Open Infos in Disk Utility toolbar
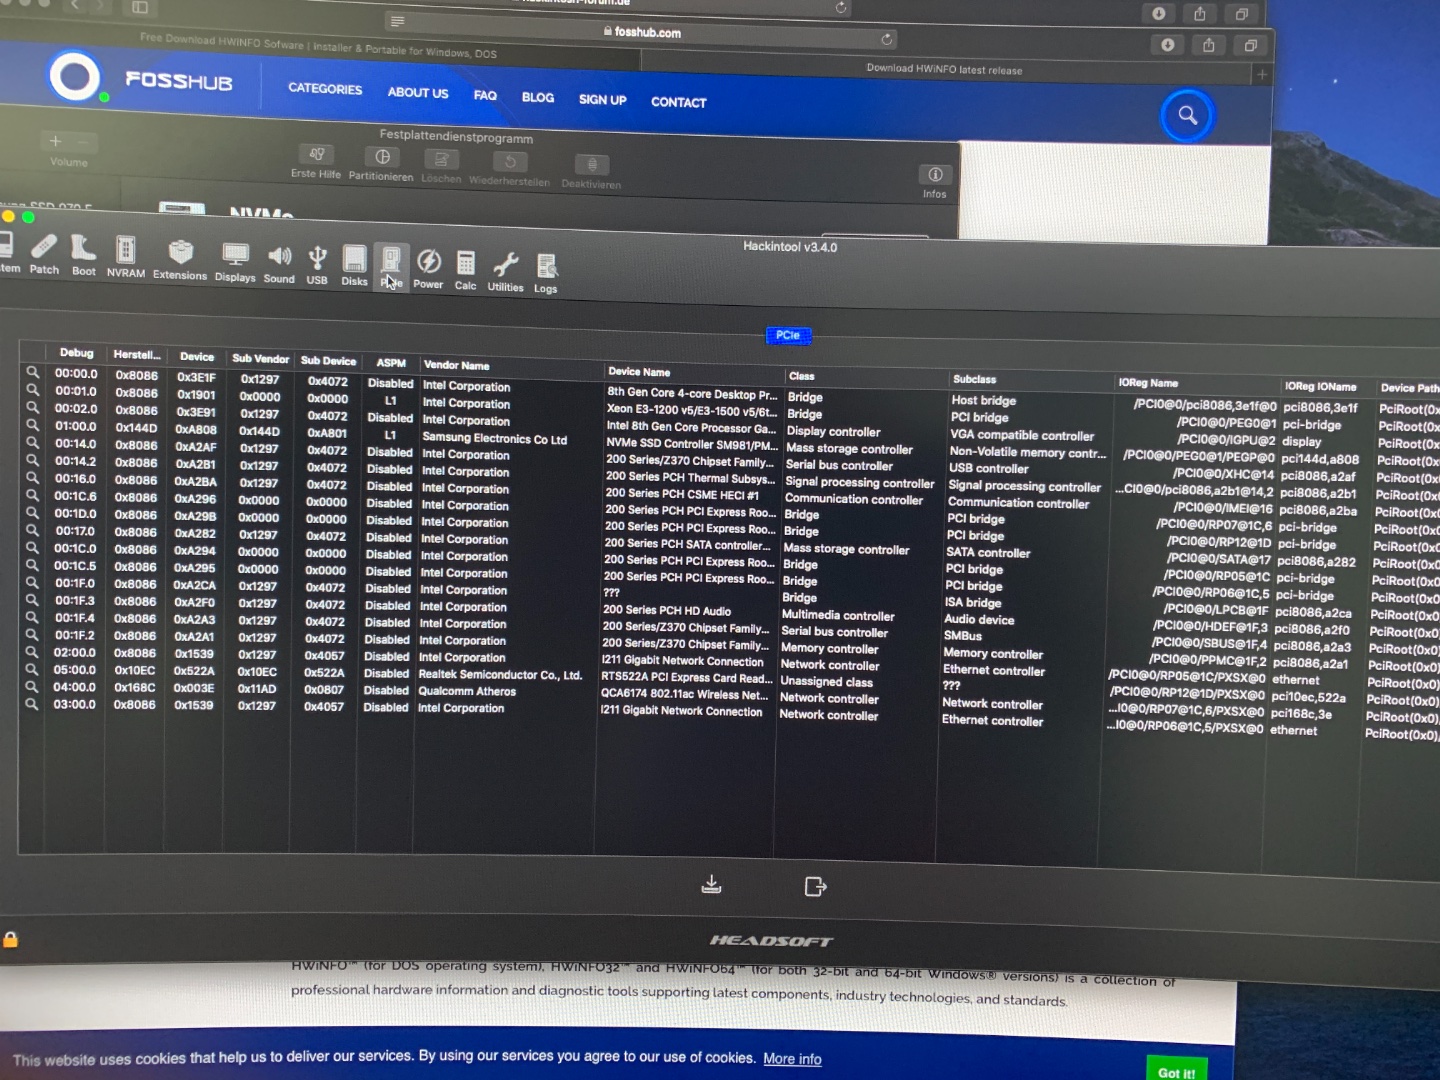Screen dimensions: 1440x1080 point(935,182)
